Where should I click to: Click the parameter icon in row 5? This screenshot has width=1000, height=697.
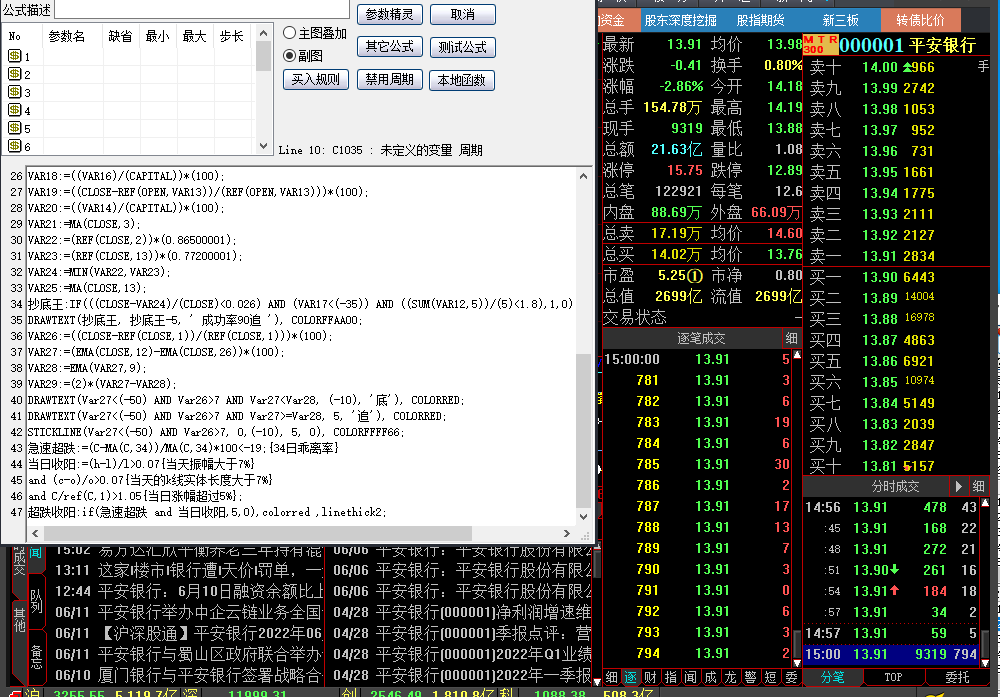15,128
